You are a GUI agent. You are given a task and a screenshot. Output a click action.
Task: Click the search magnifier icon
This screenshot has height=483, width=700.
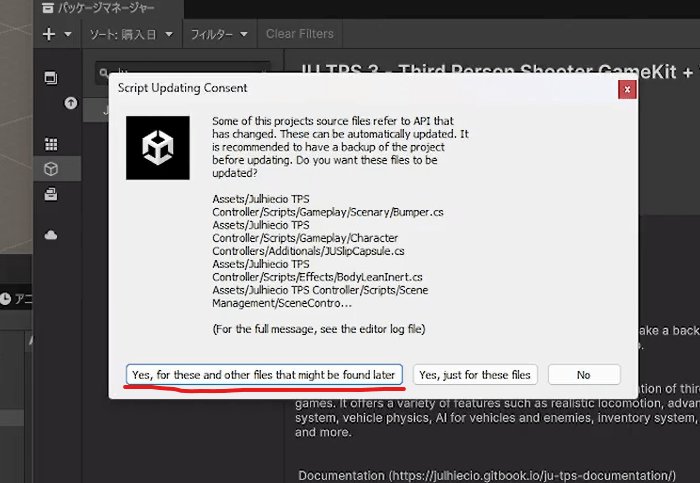pyautogui.click(x=104, y=72)
